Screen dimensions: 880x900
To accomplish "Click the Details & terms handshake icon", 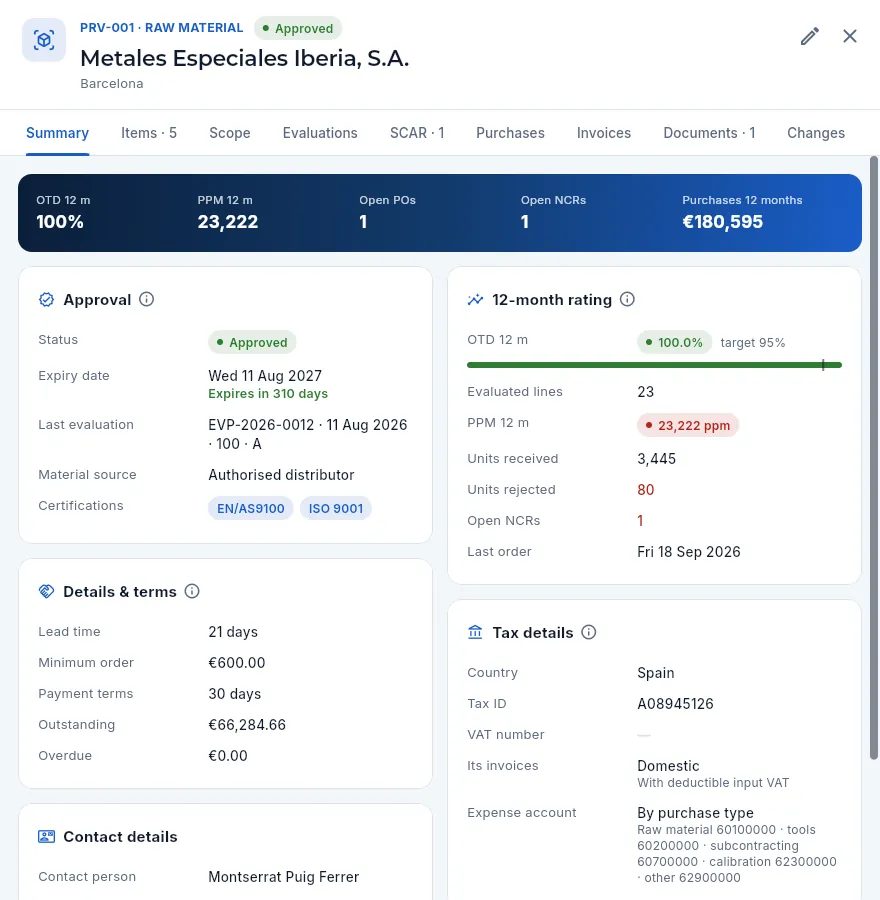I will point(46,591).
